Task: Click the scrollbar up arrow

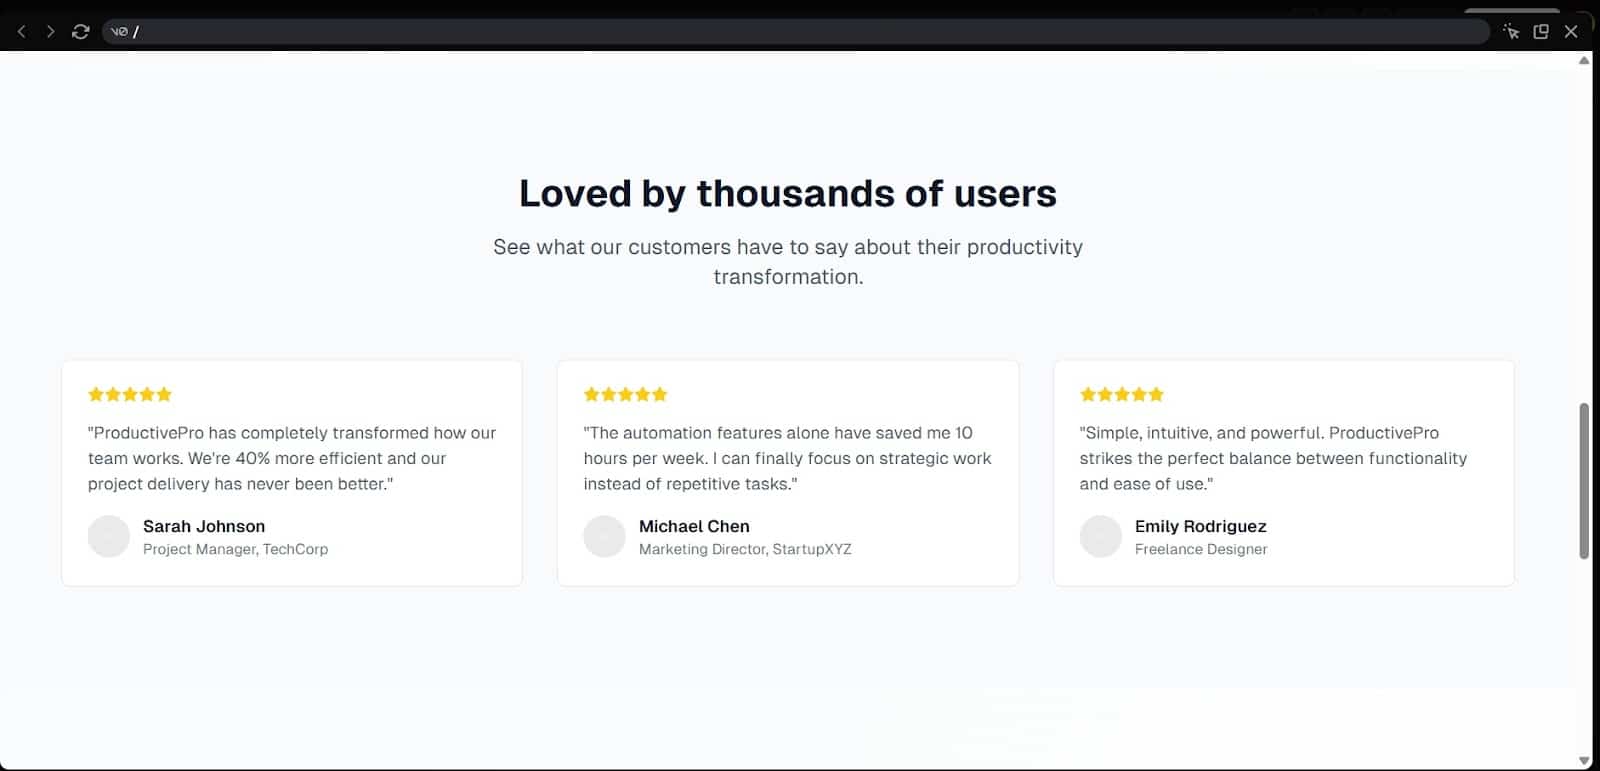Action: pos(1584,61)
